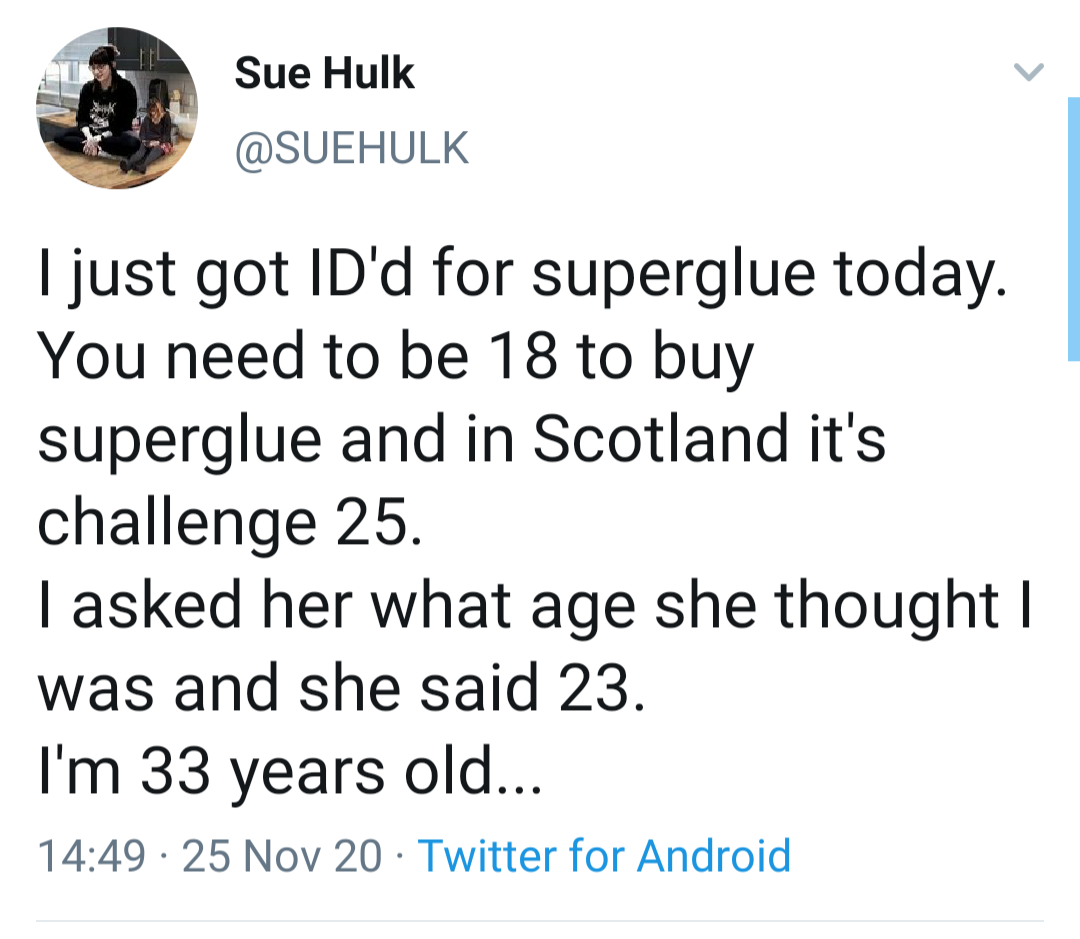Click the line "was and she said 23."

click(x=336, y=689)
